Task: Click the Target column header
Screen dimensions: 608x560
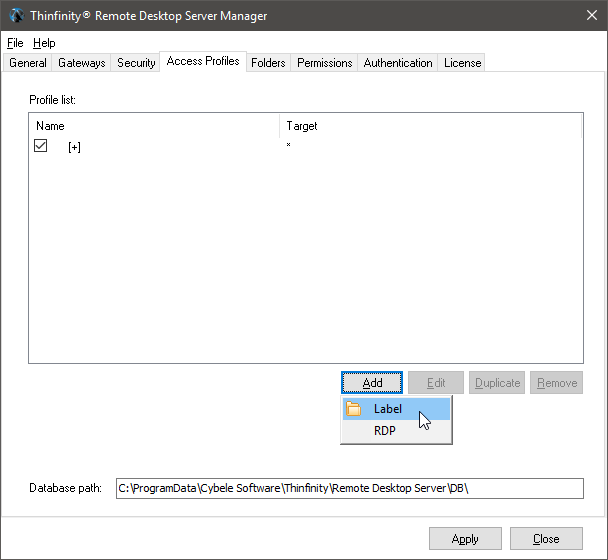Action: point(430,126)
